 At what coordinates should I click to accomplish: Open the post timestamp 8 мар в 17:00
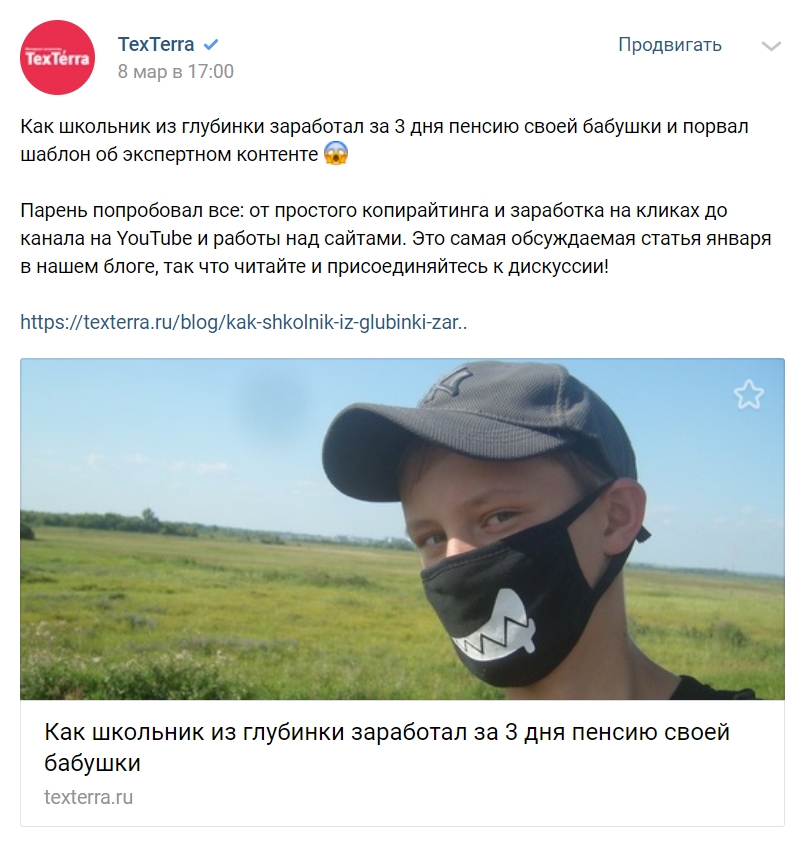(x=175, y=72)
